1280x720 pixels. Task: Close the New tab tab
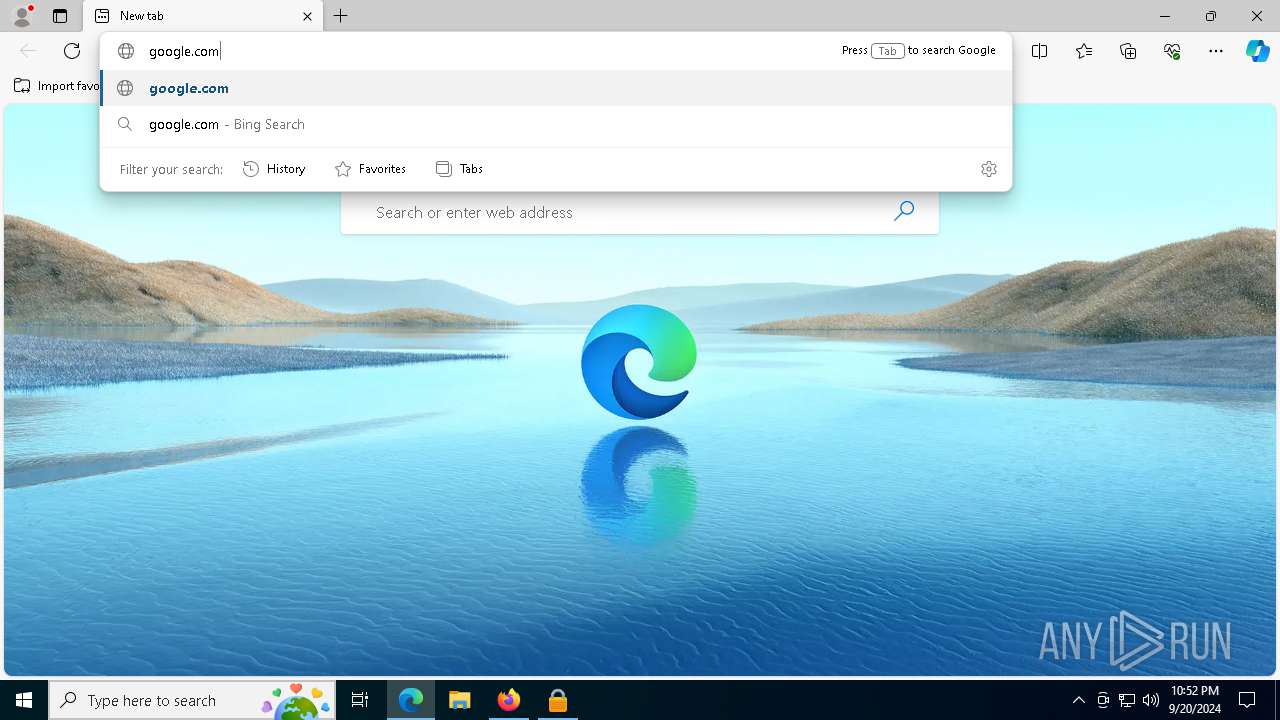coord(307,16)
